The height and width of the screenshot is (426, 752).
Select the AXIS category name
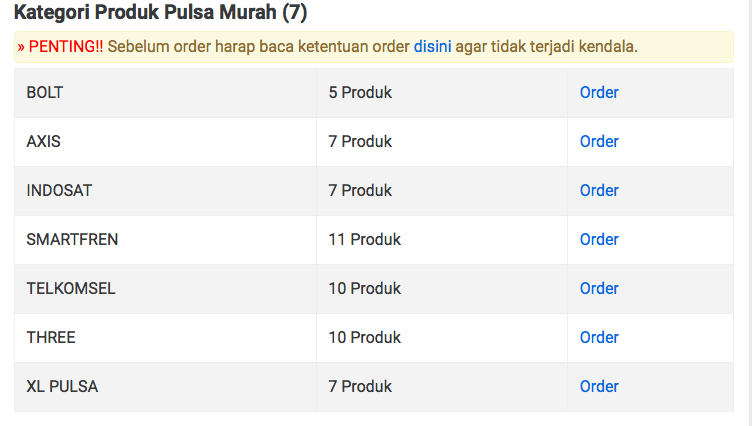(x=43, y=141)
